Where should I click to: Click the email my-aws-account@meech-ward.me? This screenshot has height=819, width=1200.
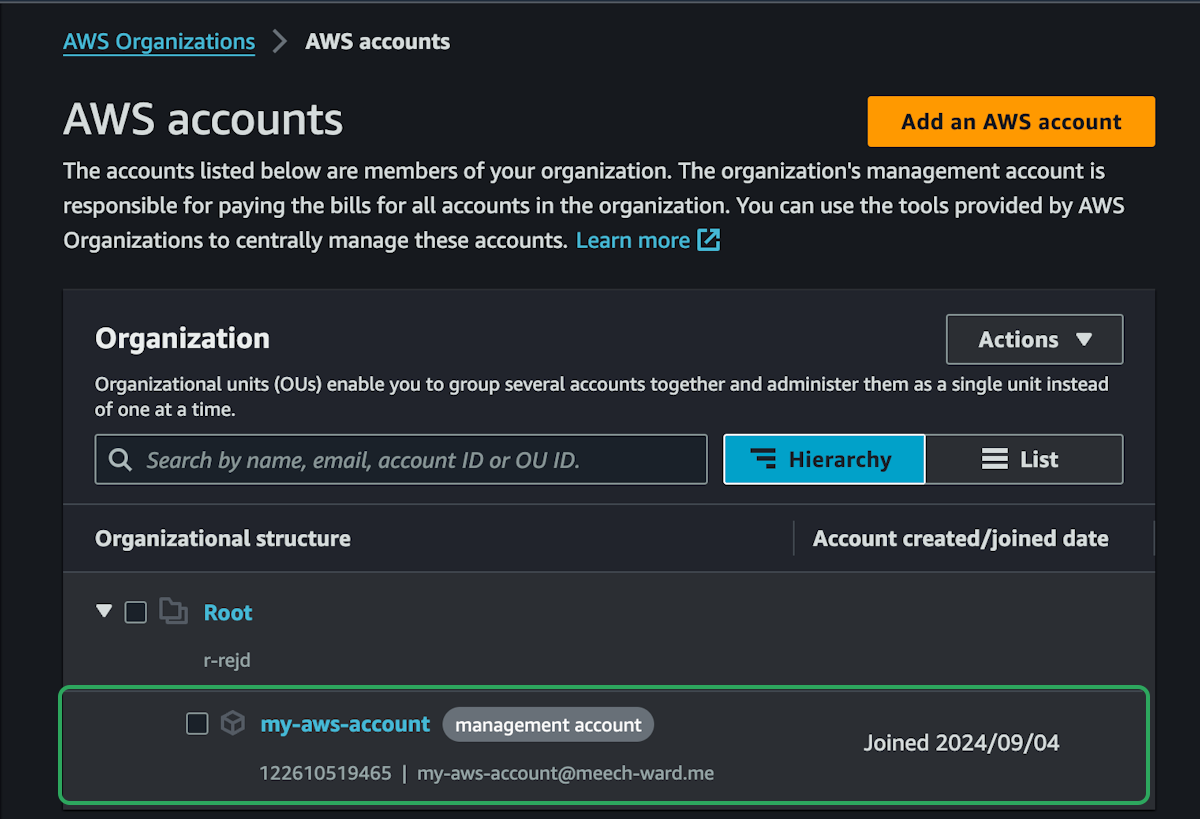coord(565,773)
